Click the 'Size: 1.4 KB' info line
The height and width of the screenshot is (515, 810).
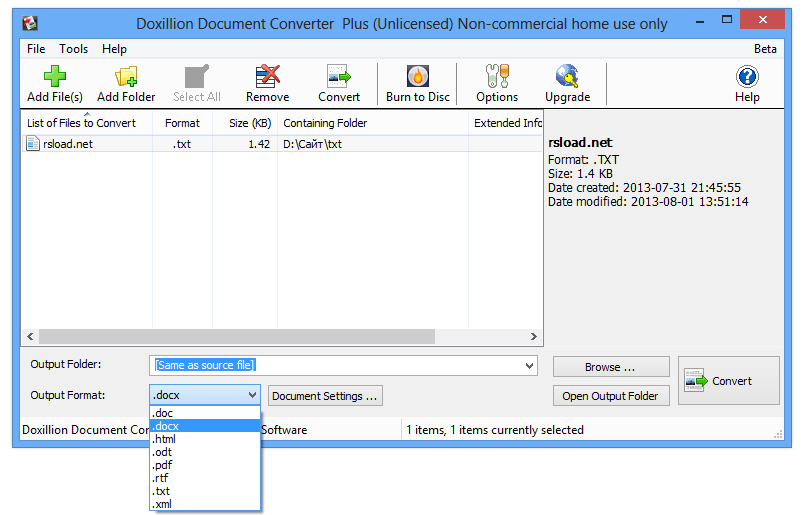coord(580,174)
